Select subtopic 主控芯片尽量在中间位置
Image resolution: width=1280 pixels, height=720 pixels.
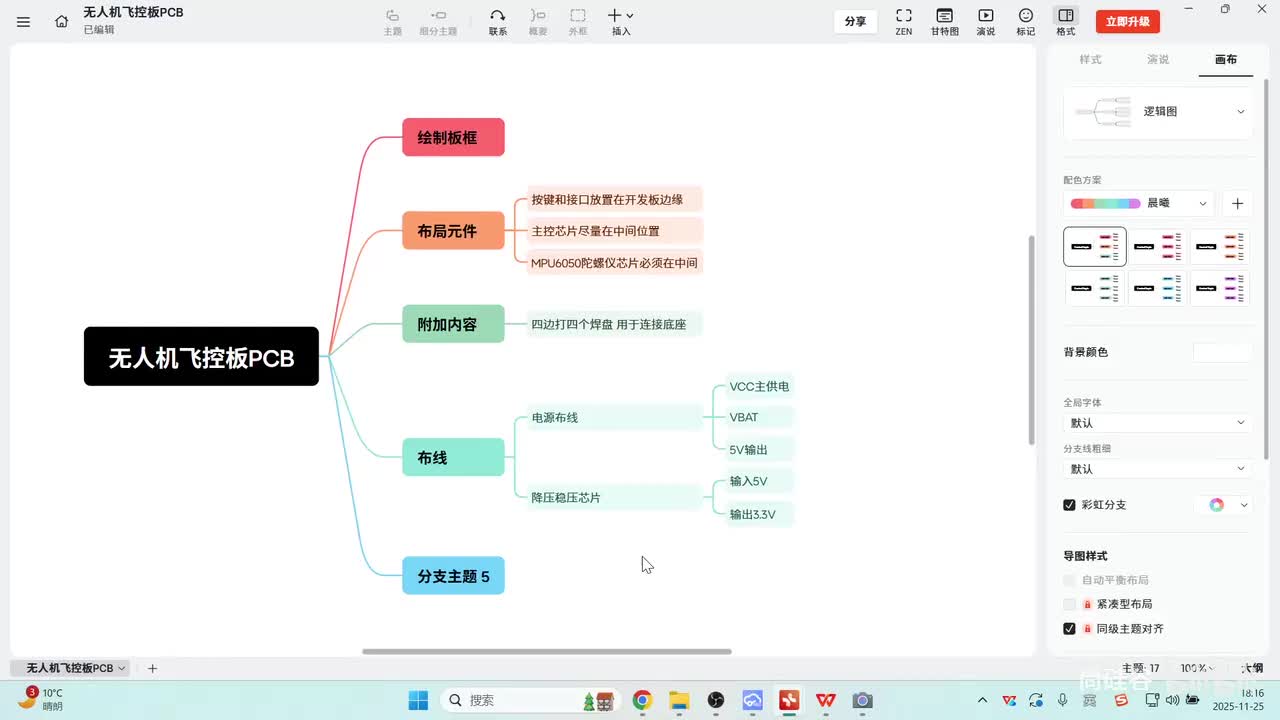tap(614, 231)
